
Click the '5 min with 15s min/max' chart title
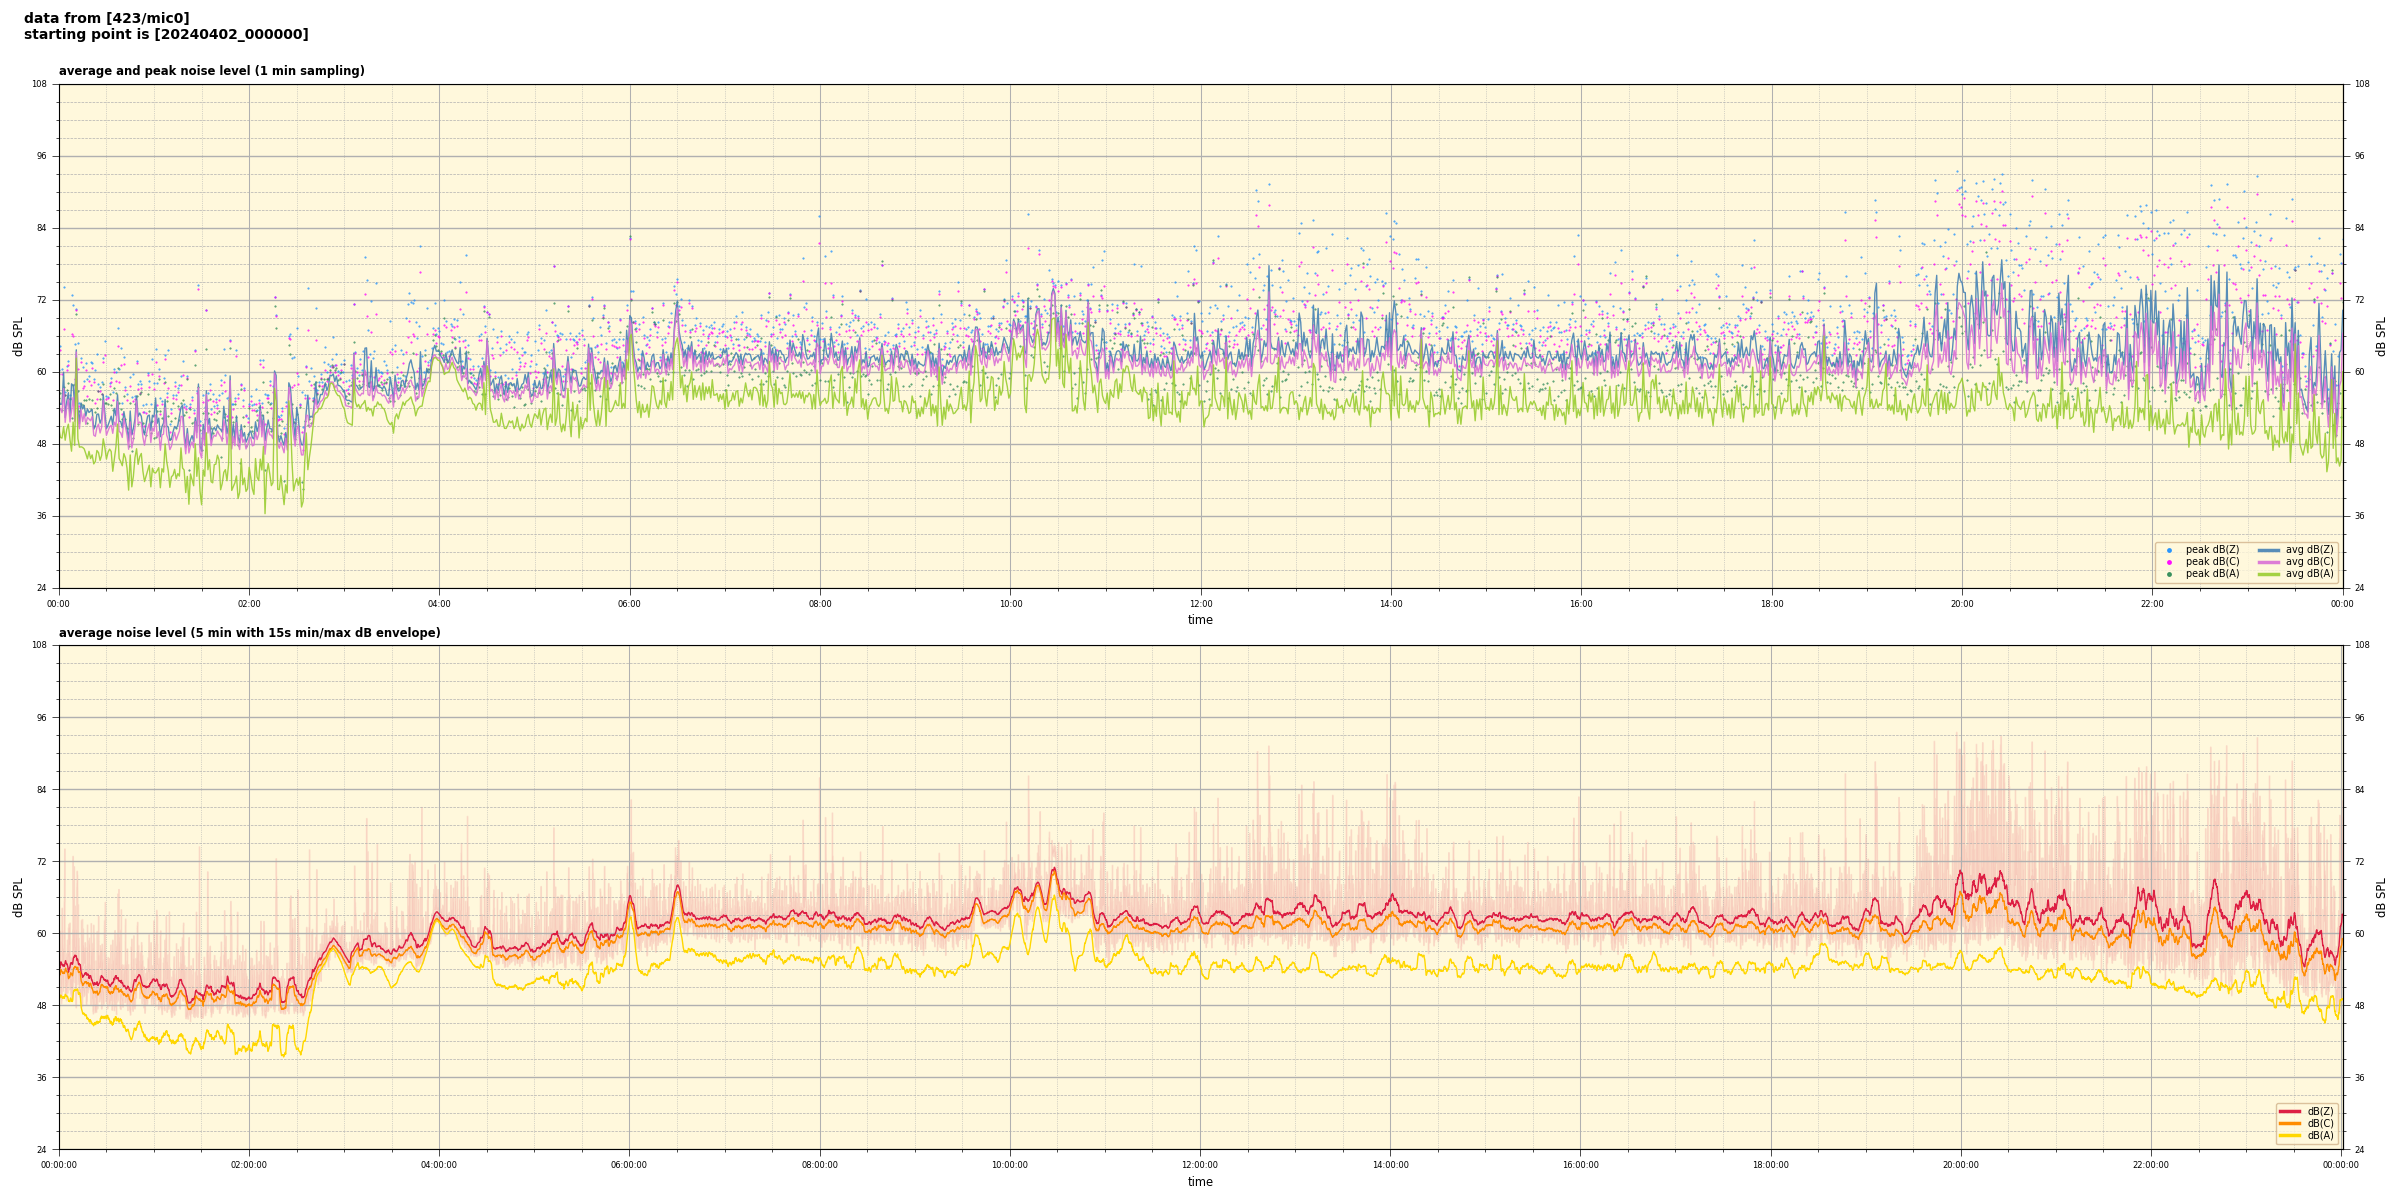click(249, 633)
